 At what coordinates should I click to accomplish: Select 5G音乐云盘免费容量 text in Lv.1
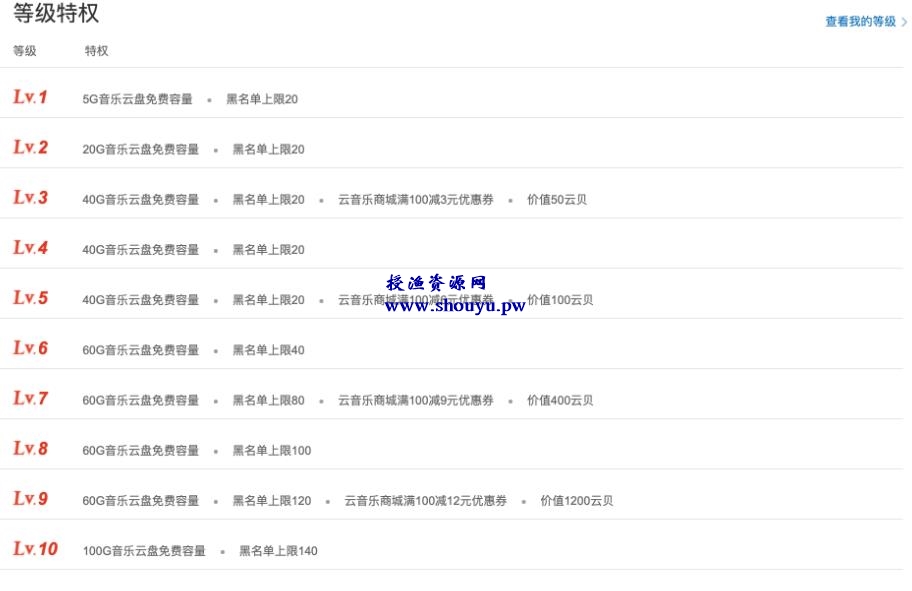[x=137, y=99]
